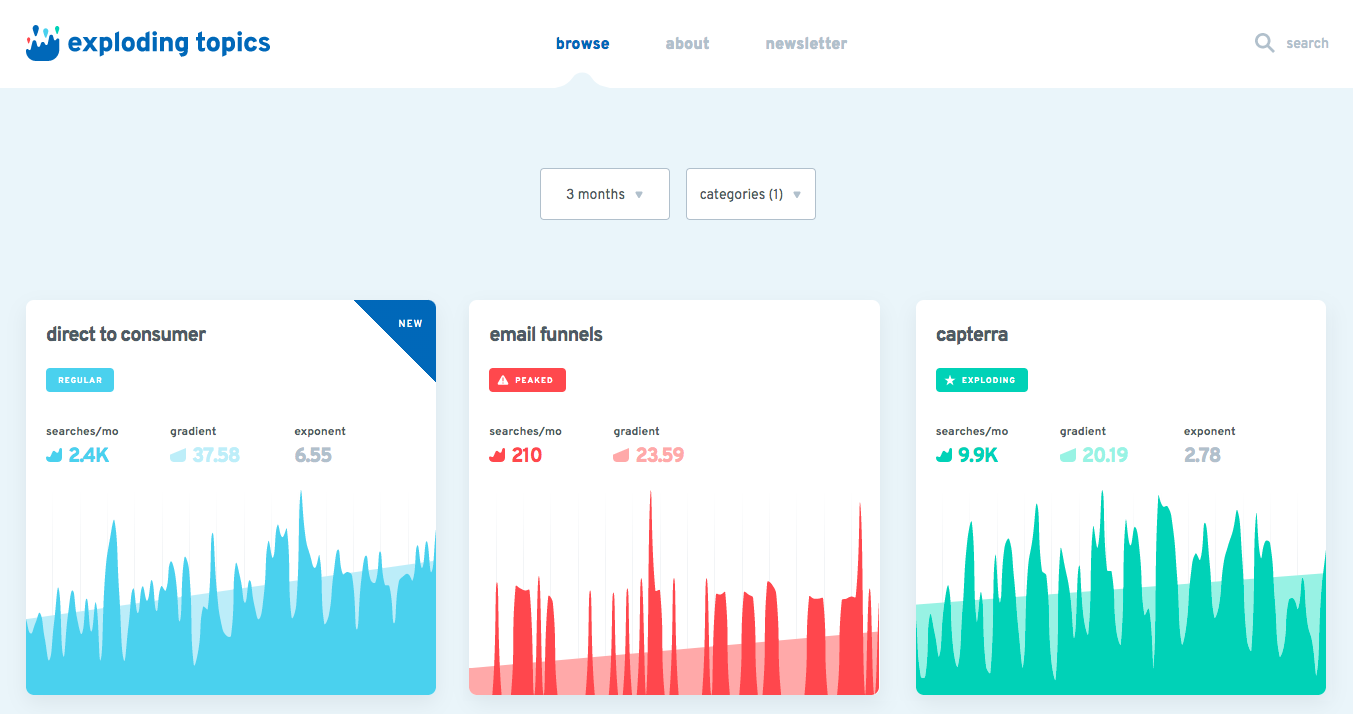Click the 9.9K searches value
The width and height of the screenshot is (1353, 714).
pos(979,456)
